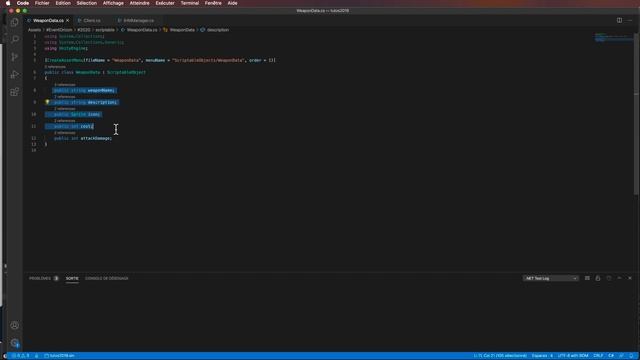Open the Fenêtre menu
Viewport: 640px width, 360px height.
(213, 3)
